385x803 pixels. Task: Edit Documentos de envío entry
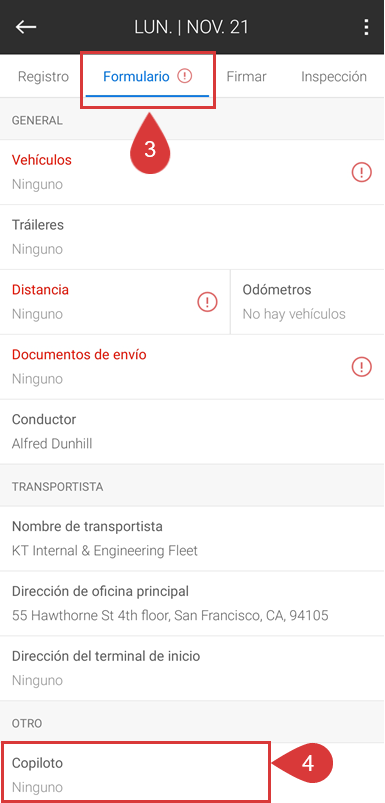pyautogui.click(x=192, y=367)
